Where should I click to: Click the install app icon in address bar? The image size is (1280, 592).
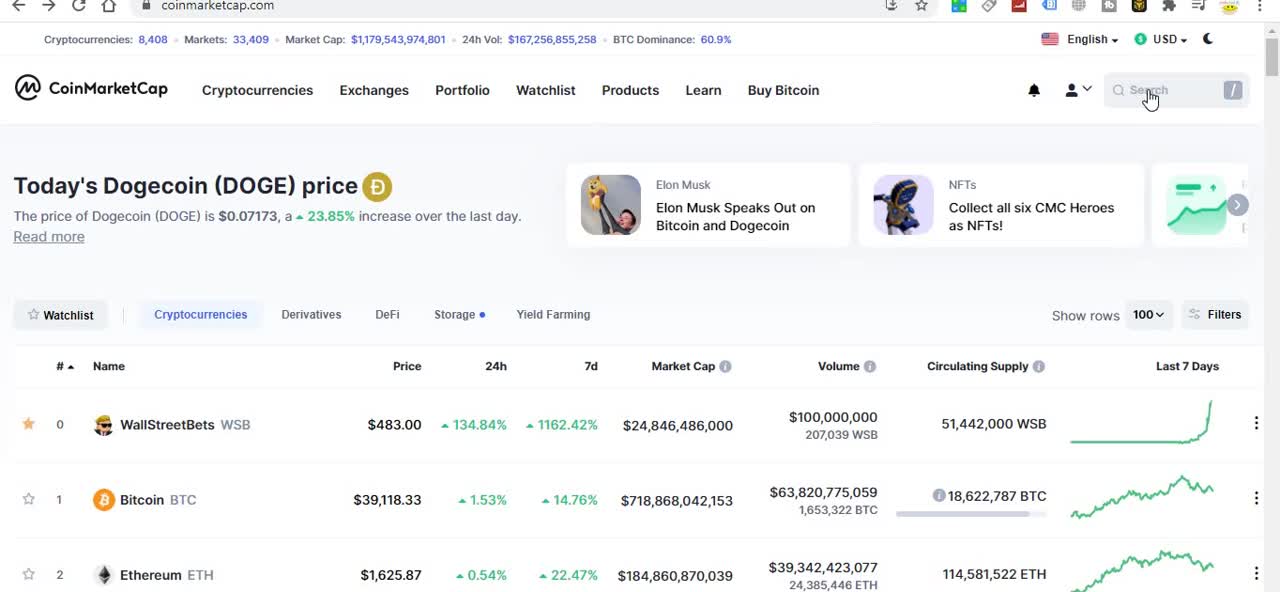(891, 6)
